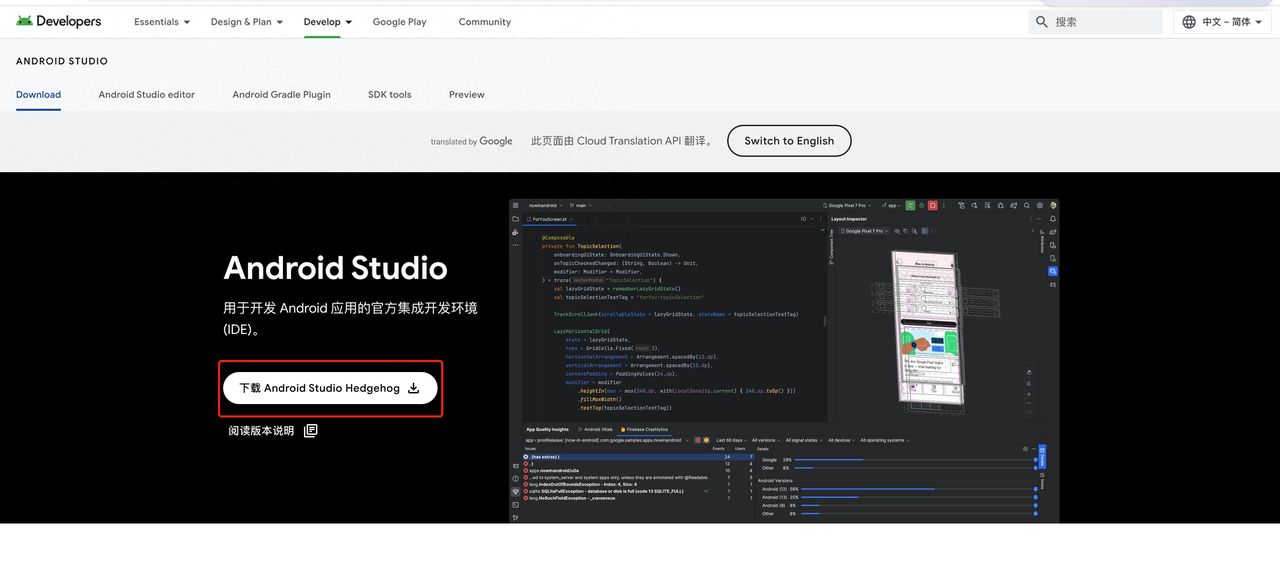Screen dimensions: 1280x567
Task: Expand the Design & Plan menu
Action: click(x=247, y=22)
